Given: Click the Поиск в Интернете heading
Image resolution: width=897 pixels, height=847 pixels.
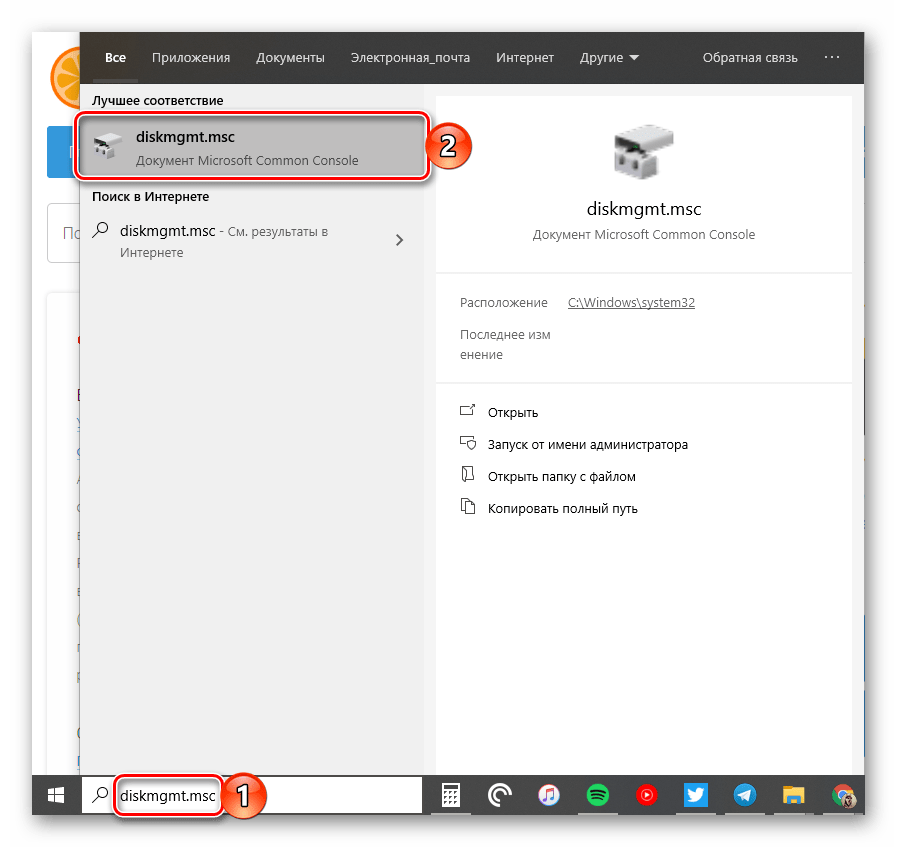Looking at the screenshot, I should [x=150, y=197].
